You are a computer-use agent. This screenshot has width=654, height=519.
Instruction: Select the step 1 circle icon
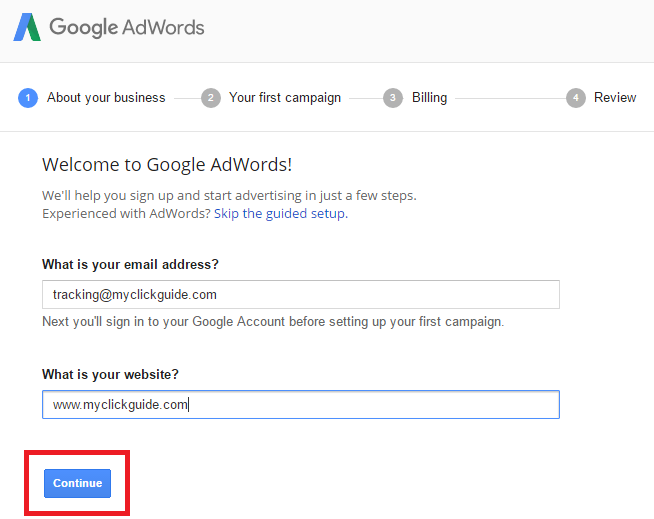(x=28, y=98)
